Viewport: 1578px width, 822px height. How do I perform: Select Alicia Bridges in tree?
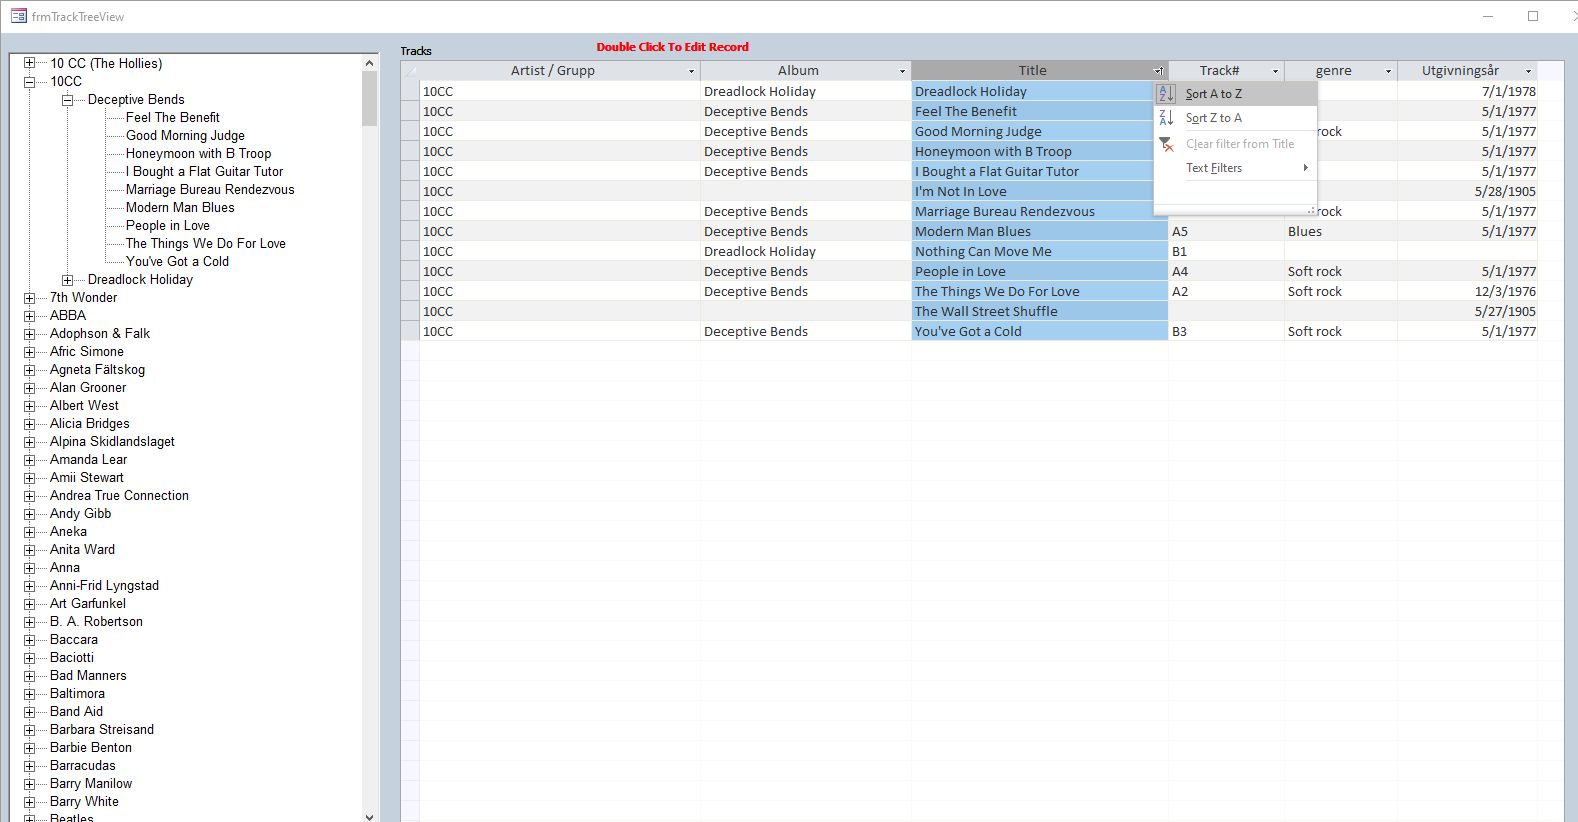point(89,423)
